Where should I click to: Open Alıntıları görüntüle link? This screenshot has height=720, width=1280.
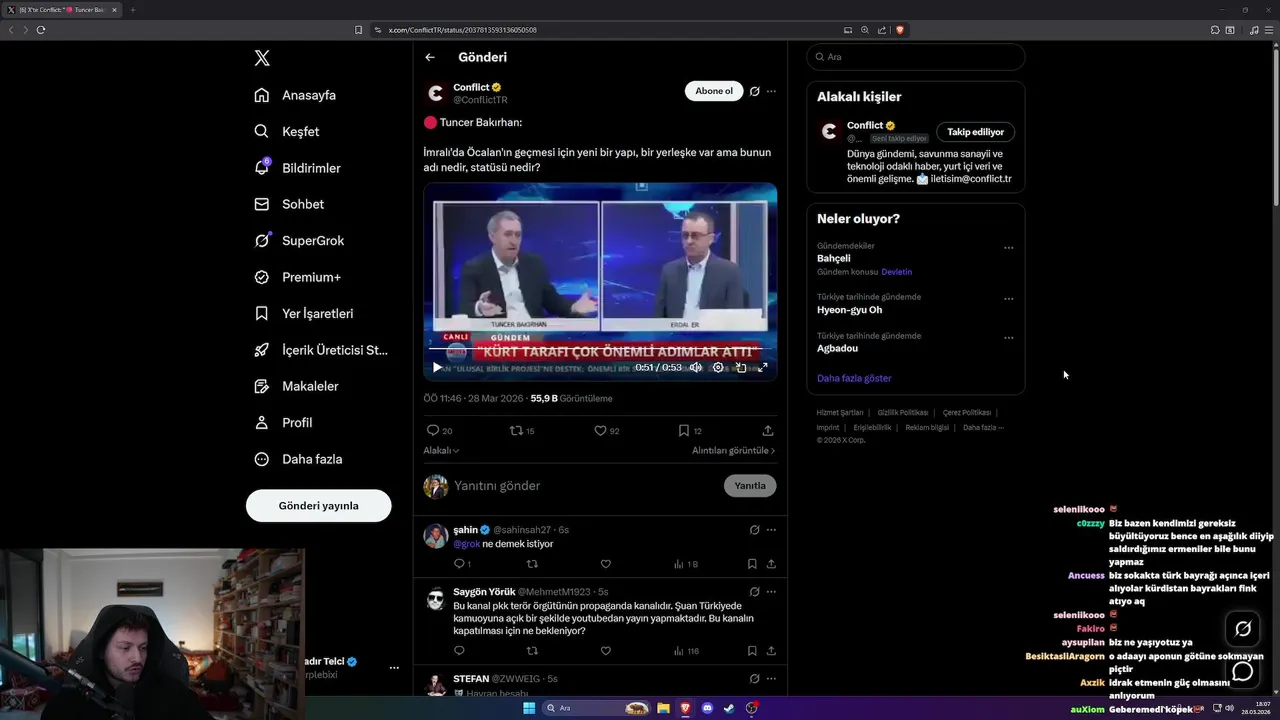tap(733, 450)
